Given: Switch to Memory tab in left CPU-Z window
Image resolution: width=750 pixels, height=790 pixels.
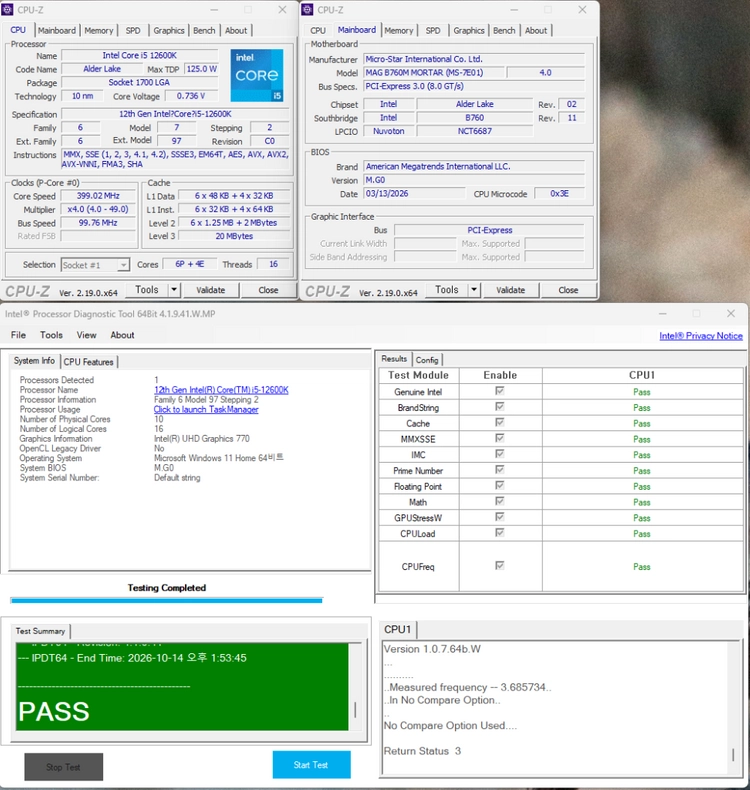Looking at the screenshot, I should (x=99, y=31).
